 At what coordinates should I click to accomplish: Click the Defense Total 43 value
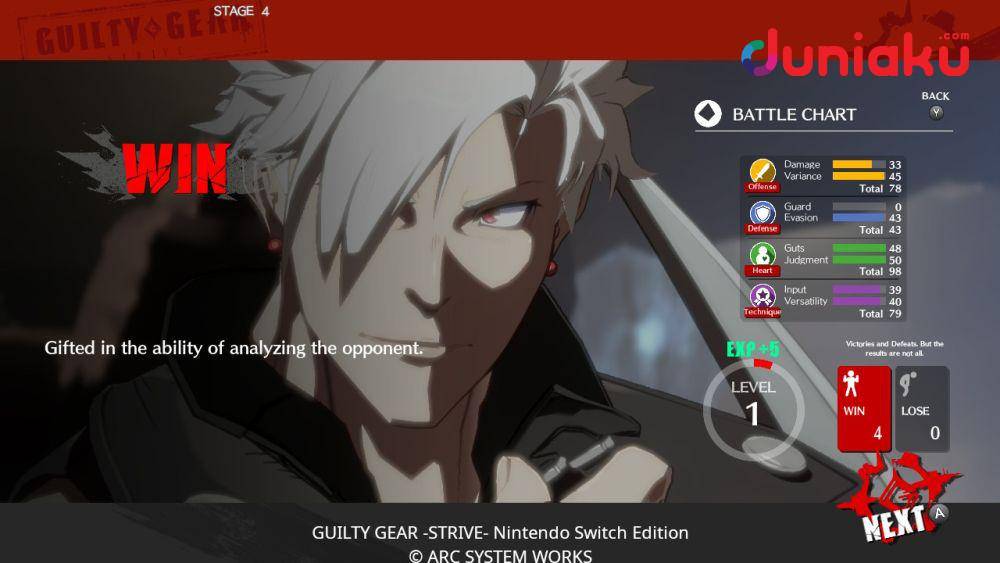click(895, 230)
